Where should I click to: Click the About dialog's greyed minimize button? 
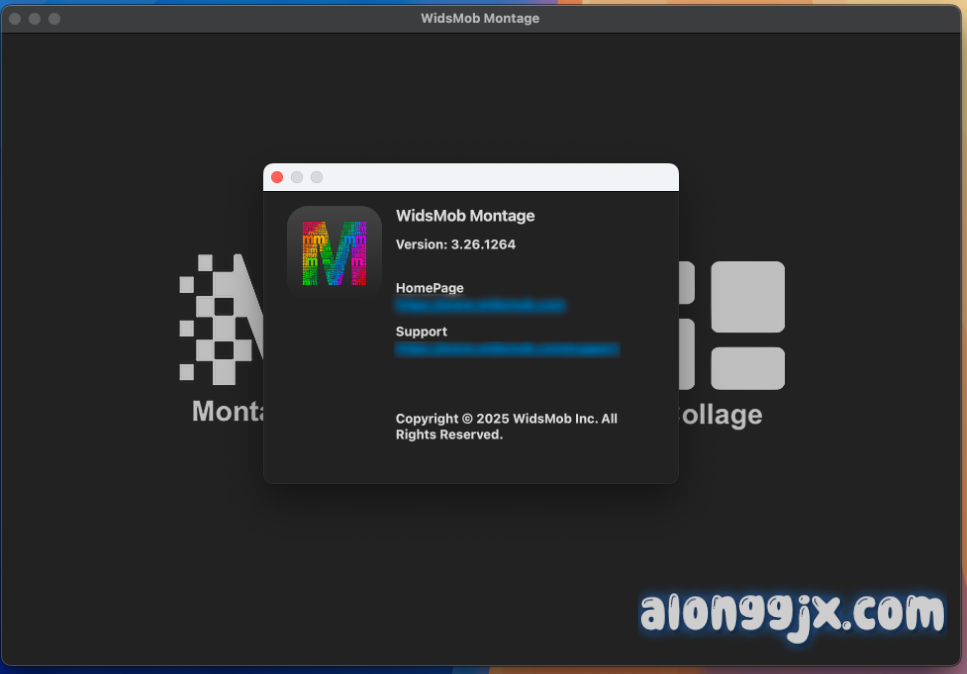coord(297,177)
